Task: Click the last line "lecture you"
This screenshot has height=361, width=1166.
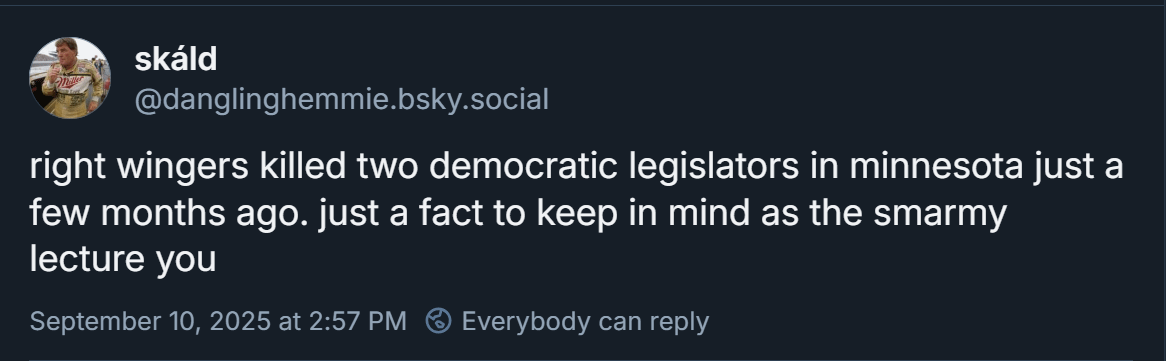Action: coord(123,259)
